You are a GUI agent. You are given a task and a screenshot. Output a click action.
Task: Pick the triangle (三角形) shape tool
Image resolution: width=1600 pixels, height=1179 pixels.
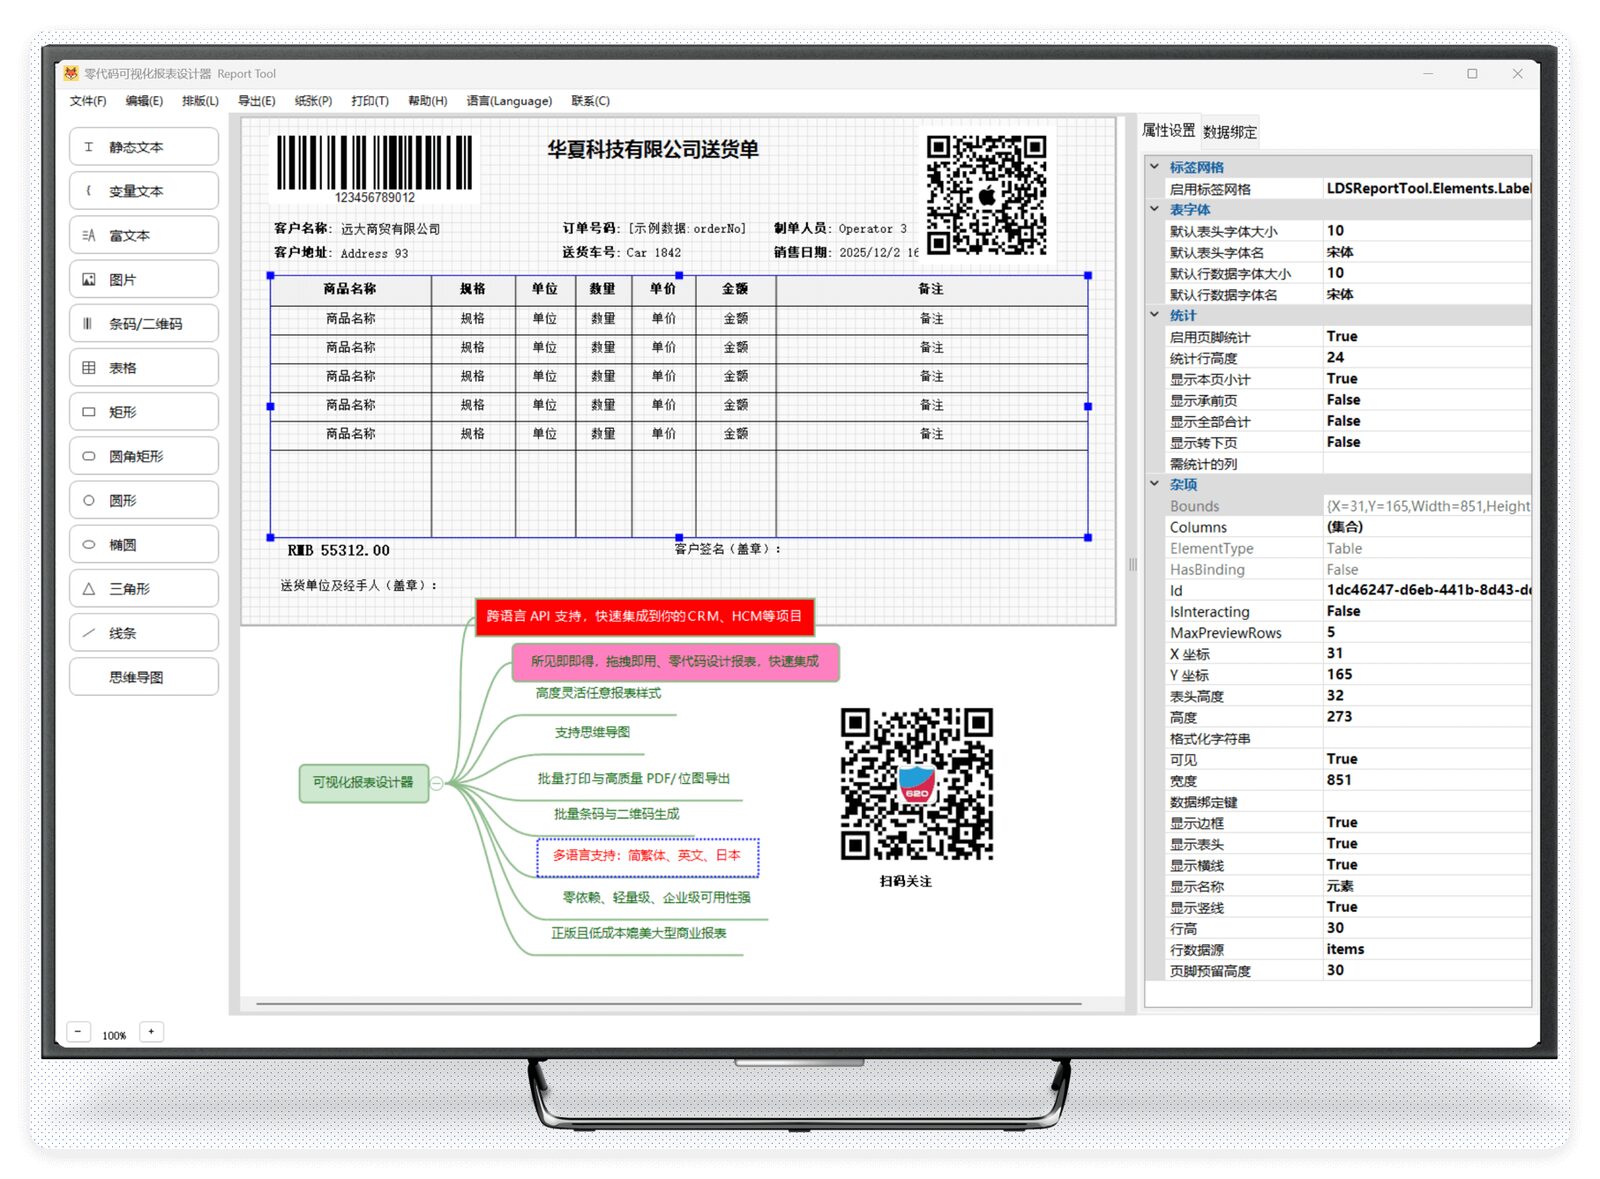[144, 589]
